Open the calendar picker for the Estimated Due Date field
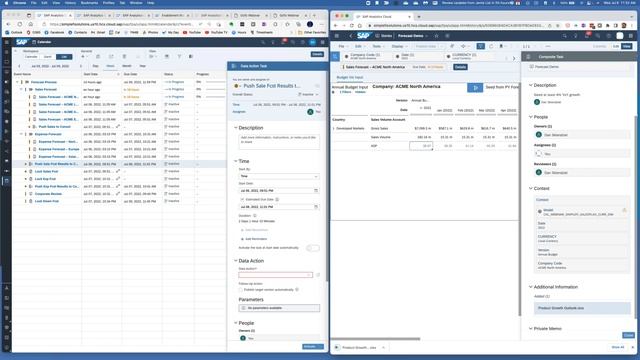 316,207
